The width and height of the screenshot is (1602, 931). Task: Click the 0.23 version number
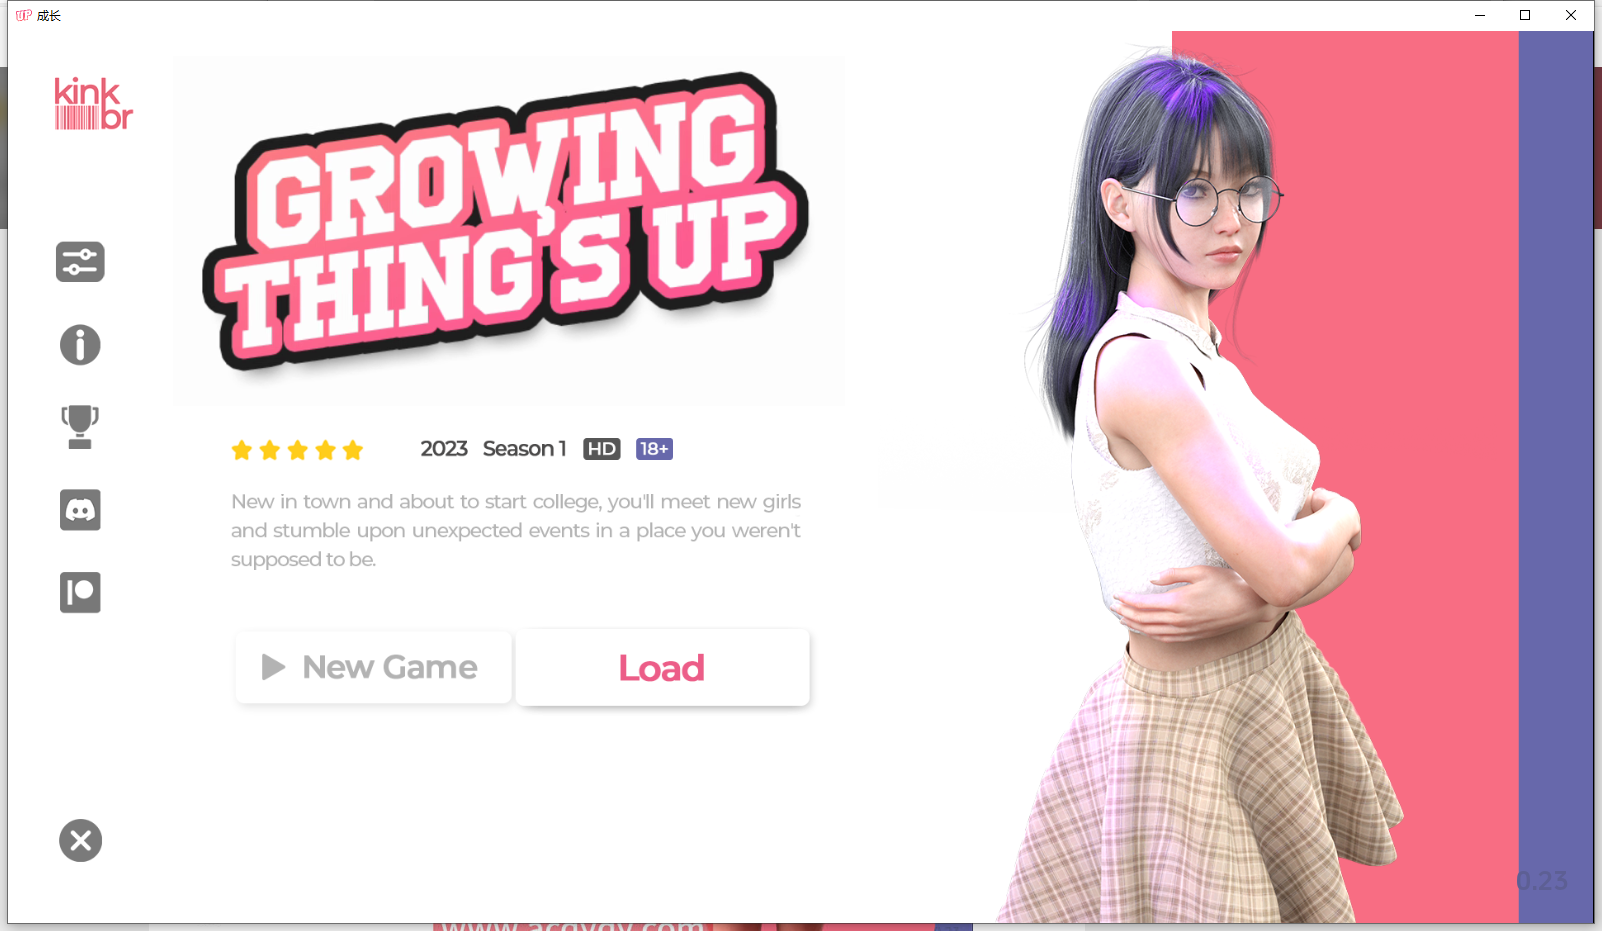(1541, 881)
